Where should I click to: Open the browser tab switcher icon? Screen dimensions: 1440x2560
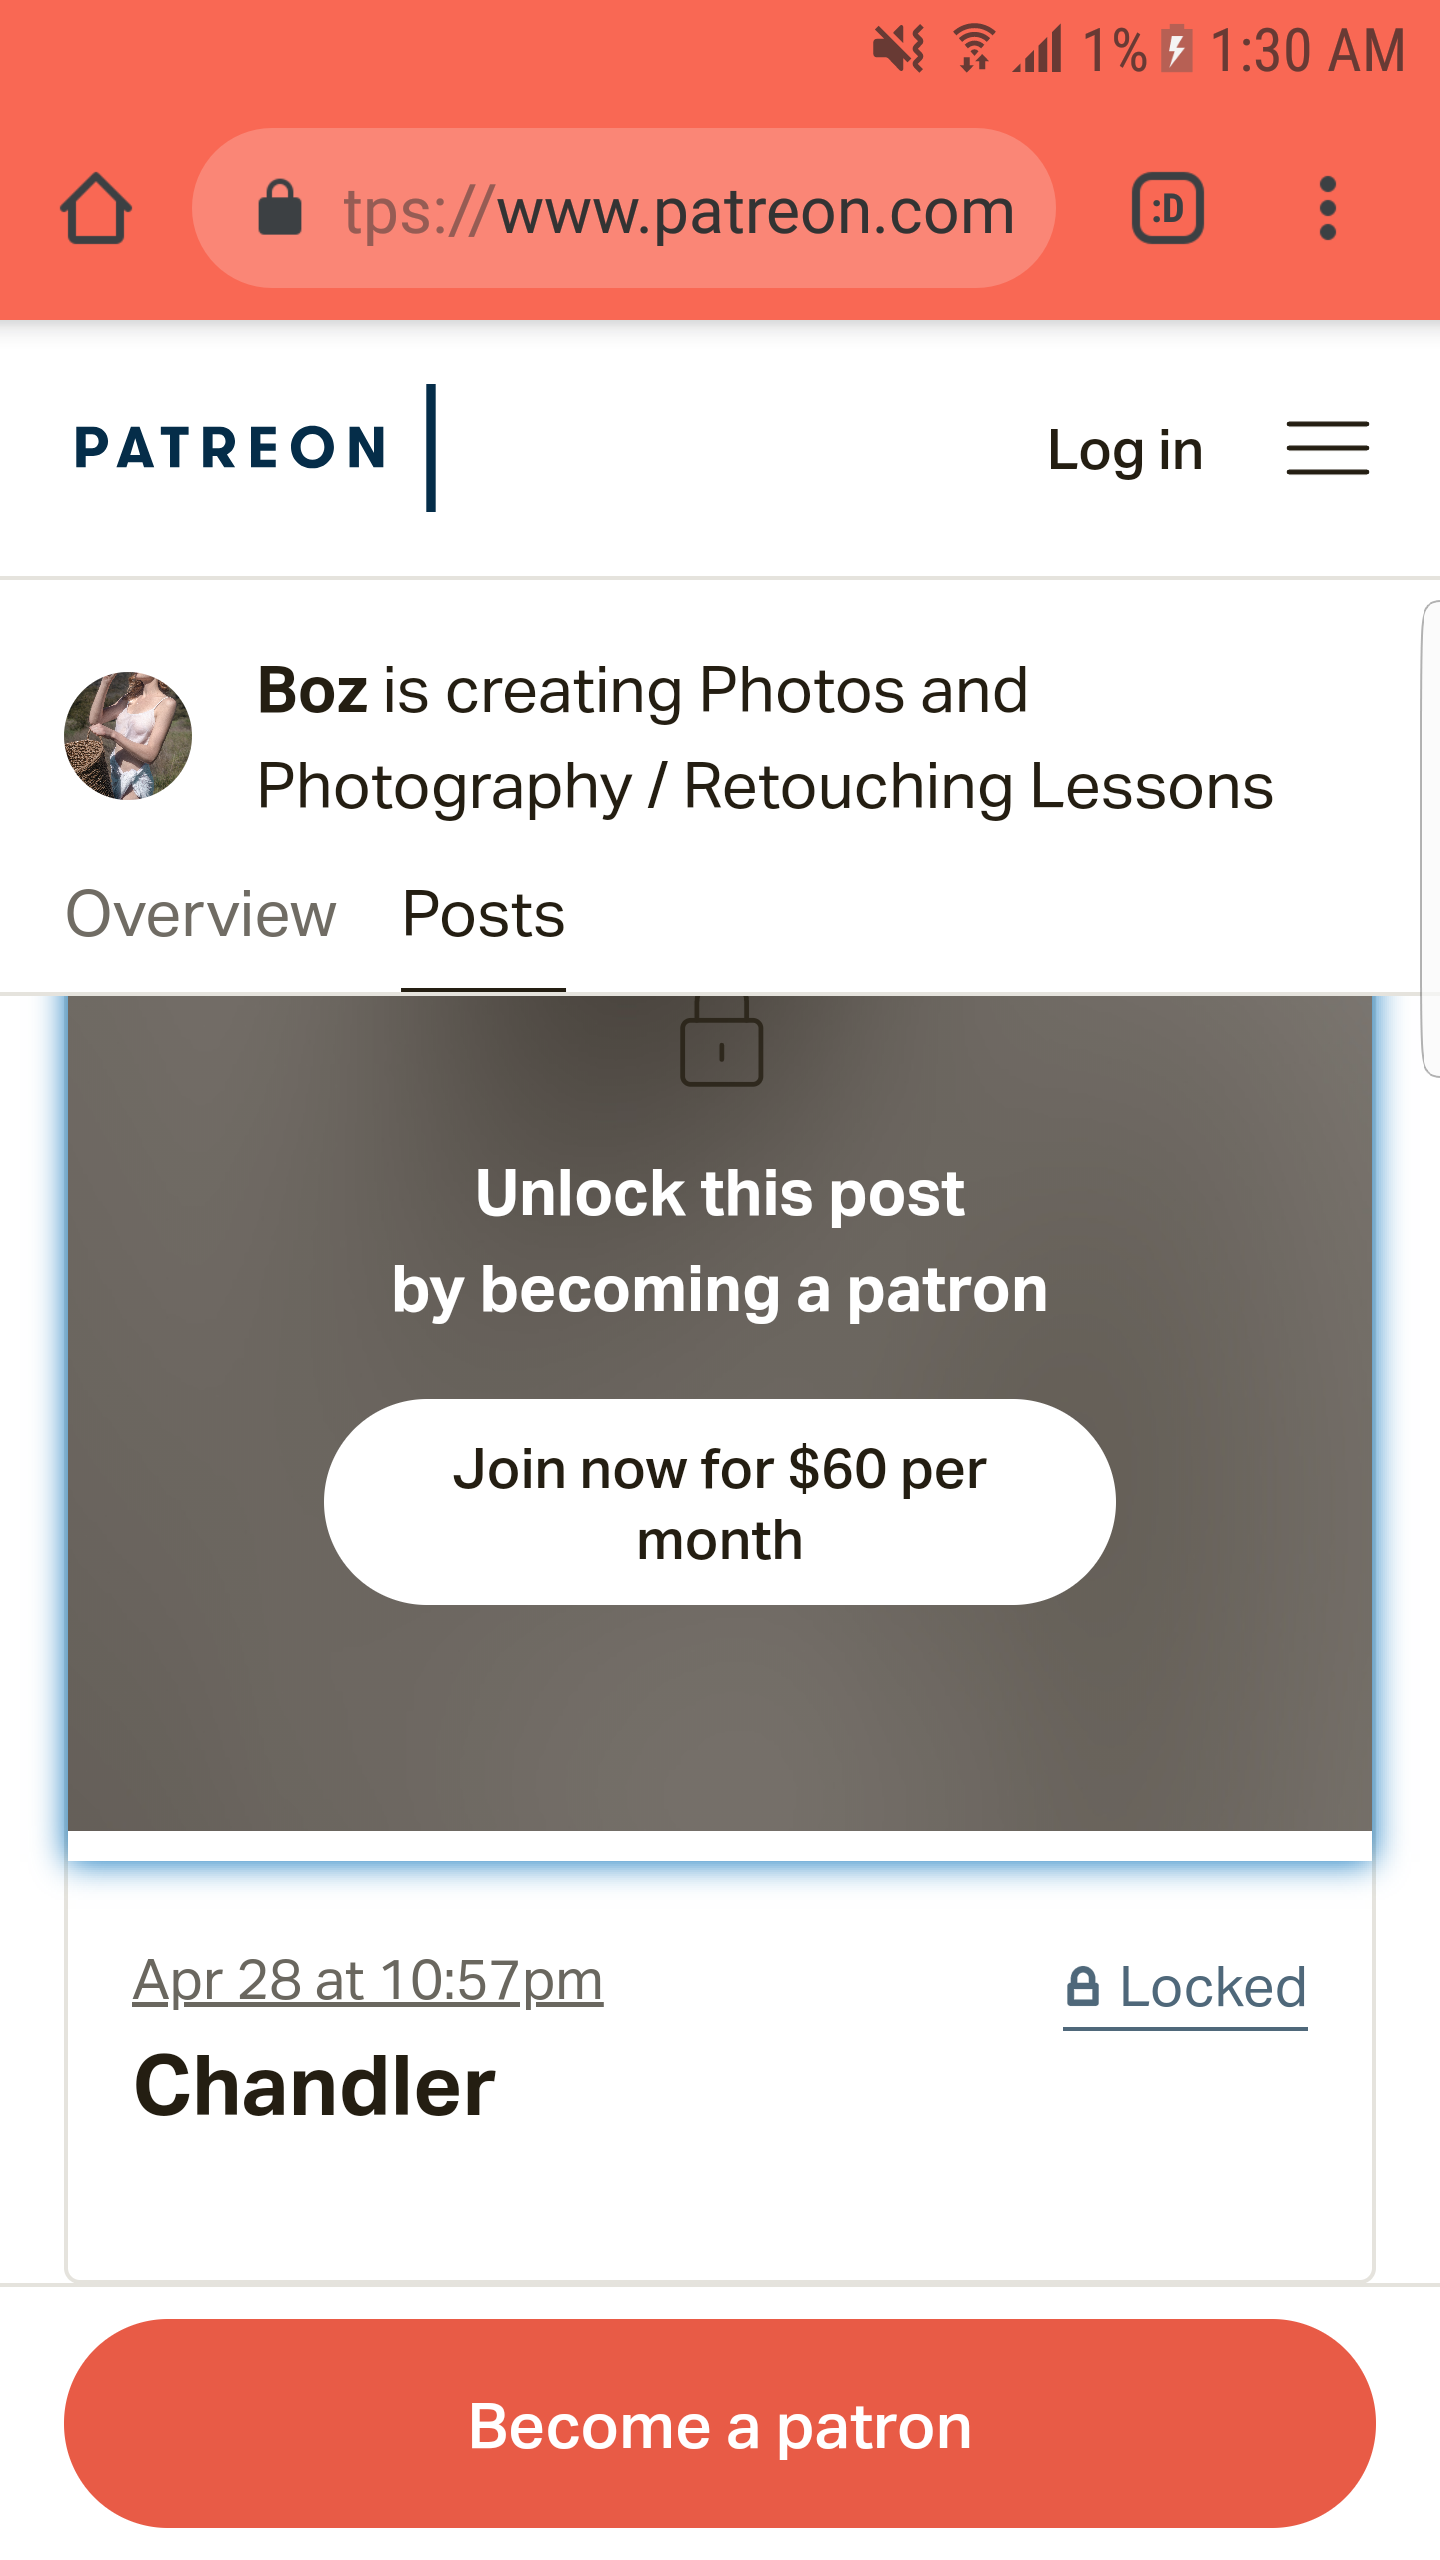pyautogui.click(x=1167, y=209)
